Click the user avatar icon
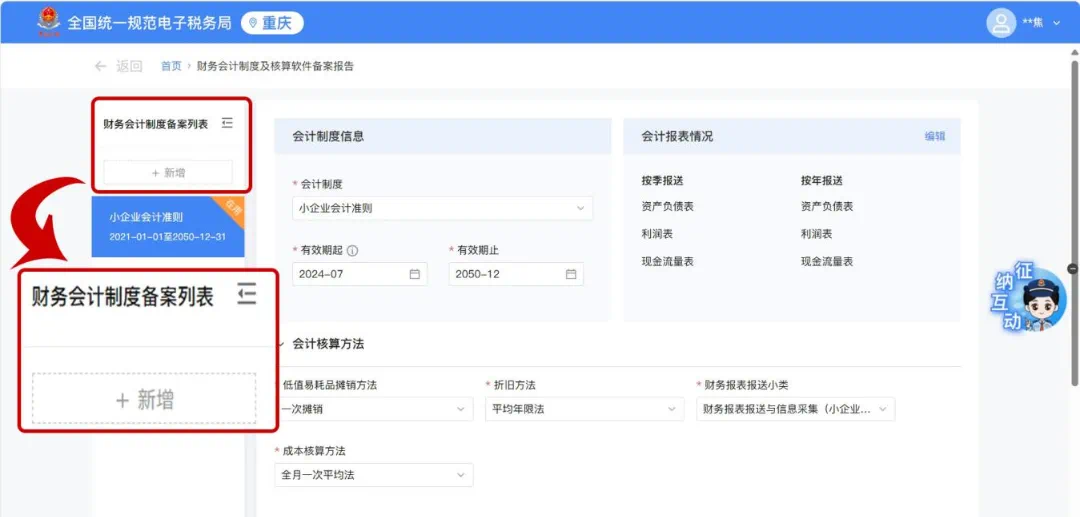 (x=1001, y=23)
